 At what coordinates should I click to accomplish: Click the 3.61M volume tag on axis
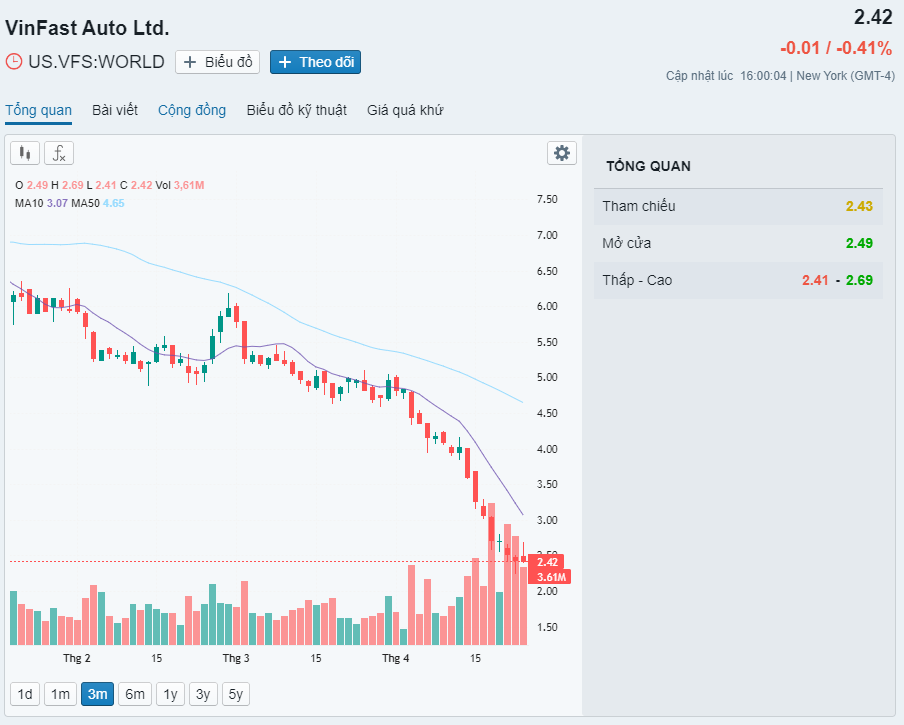(x=550, y=577)
